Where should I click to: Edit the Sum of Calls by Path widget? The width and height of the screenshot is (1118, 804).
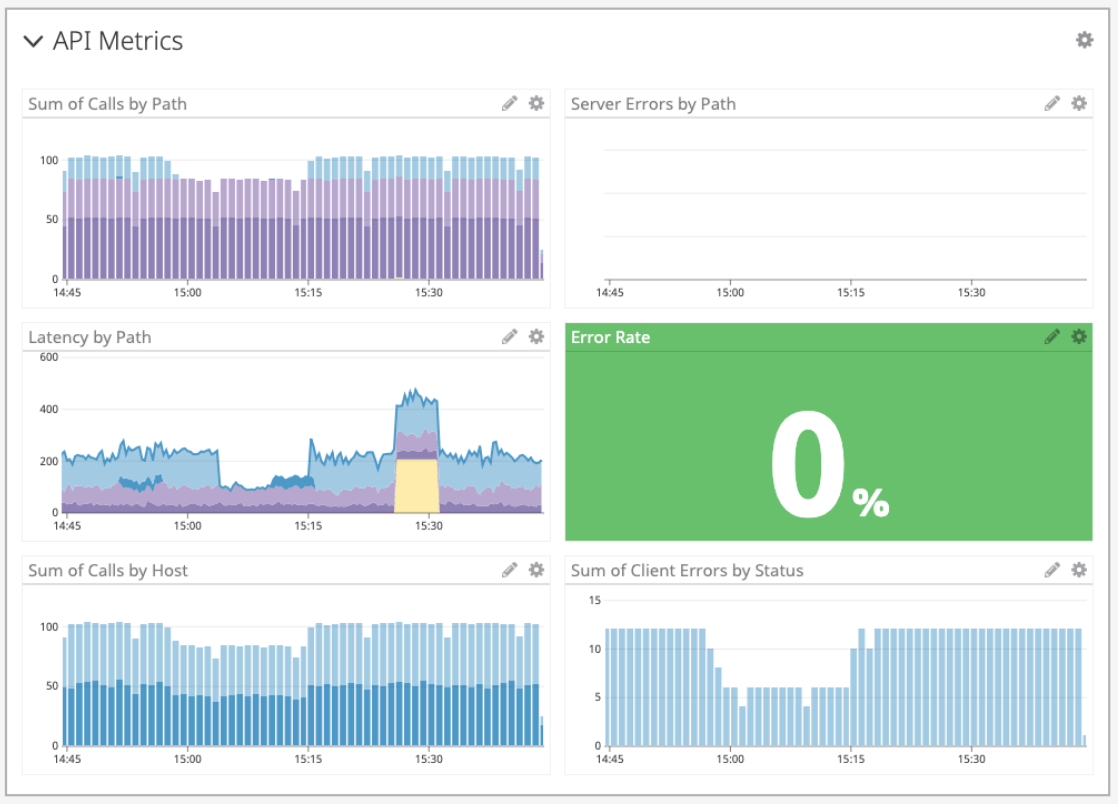click(509, 104)
